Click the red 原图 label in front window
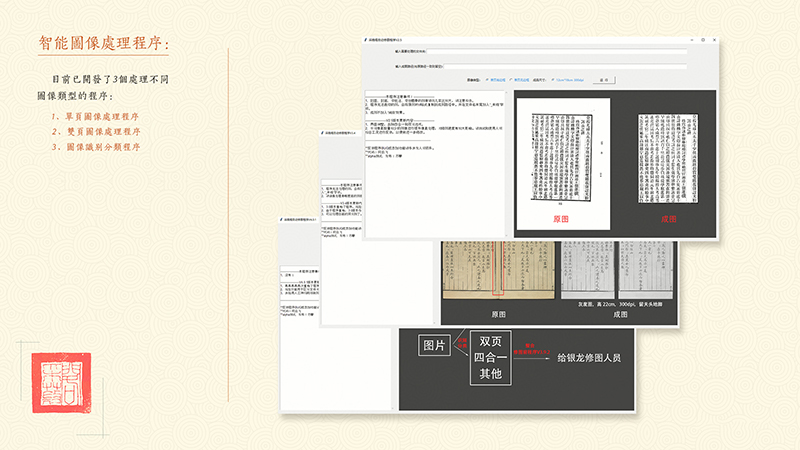This screenshot has height=450, width=800. (561, 219)
